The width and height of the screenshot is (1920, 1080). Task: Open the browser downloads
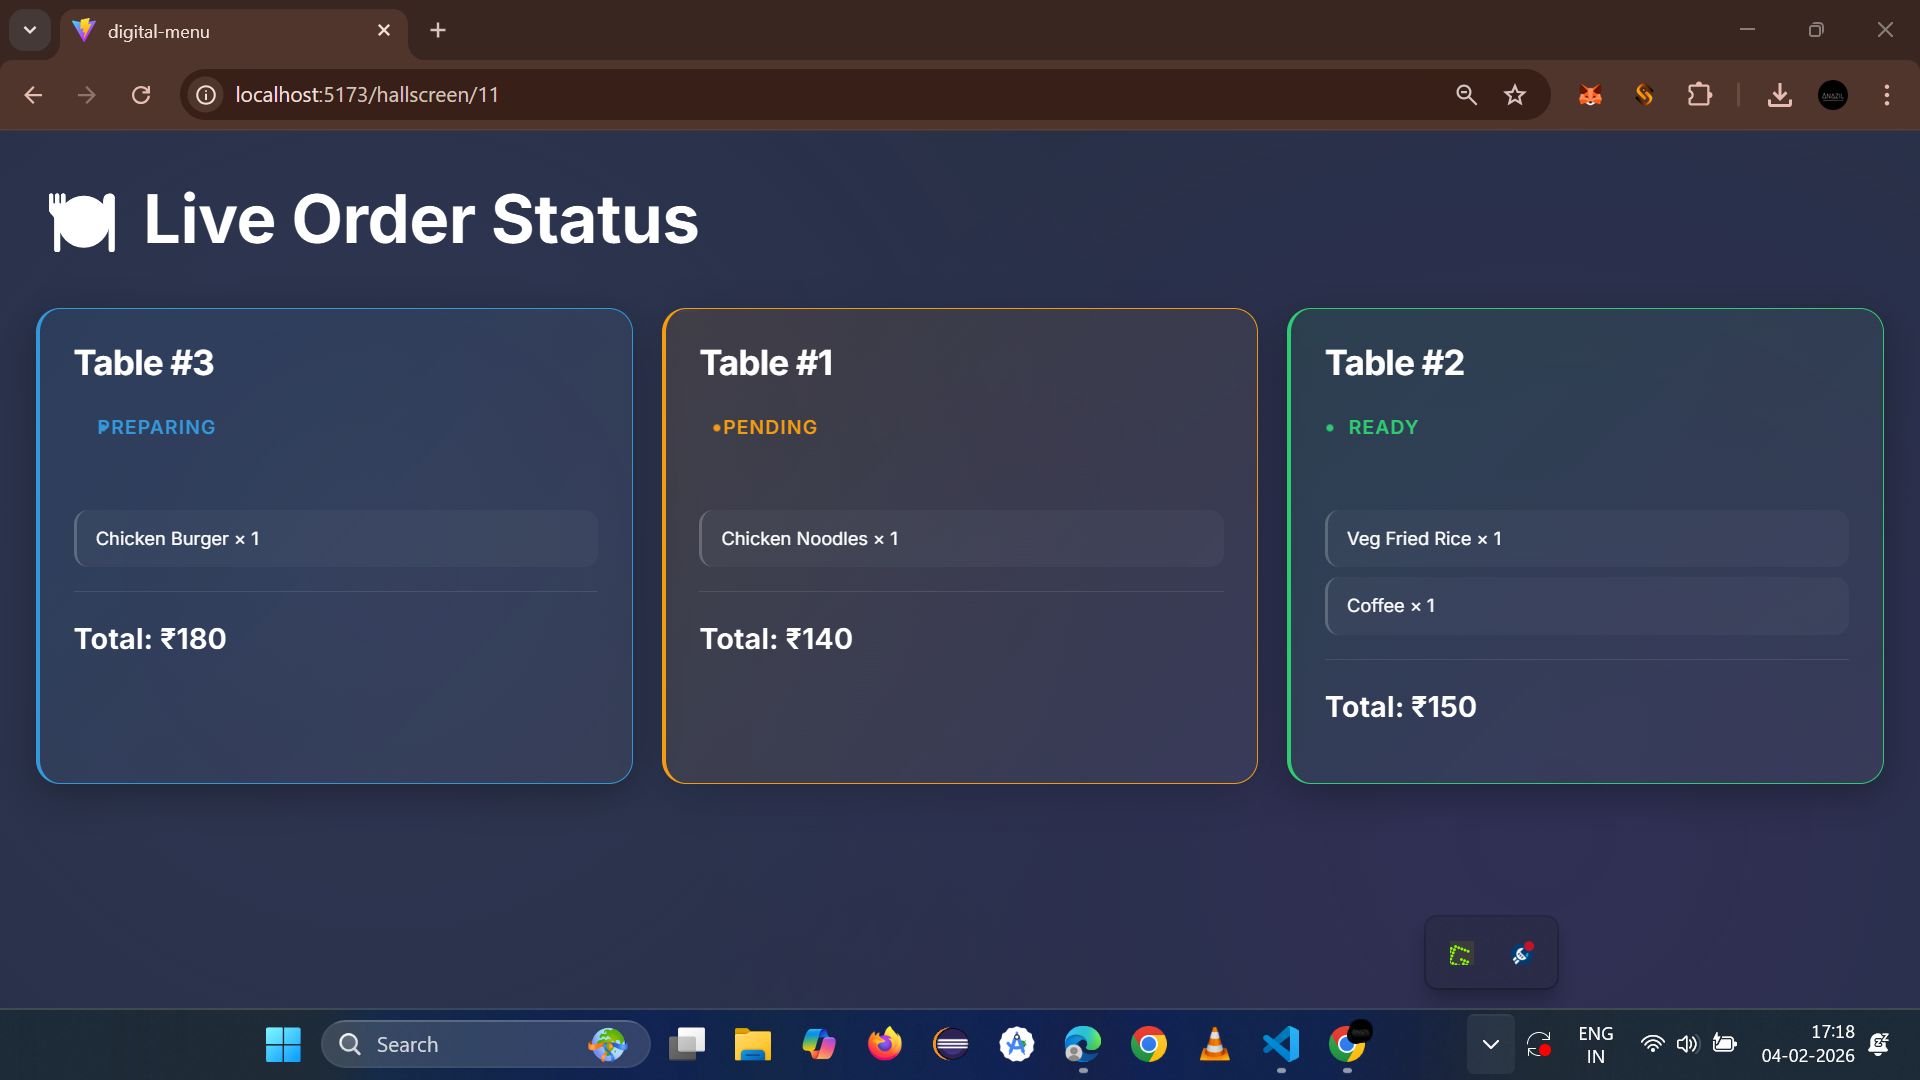(1779, 95)
